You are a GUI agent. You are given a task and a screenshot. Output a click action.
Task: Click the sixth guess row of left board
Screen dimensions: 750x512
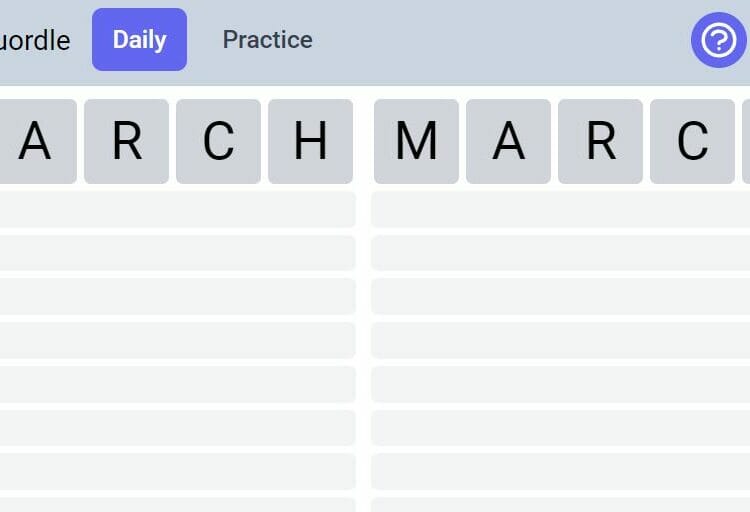coord(177,384)
